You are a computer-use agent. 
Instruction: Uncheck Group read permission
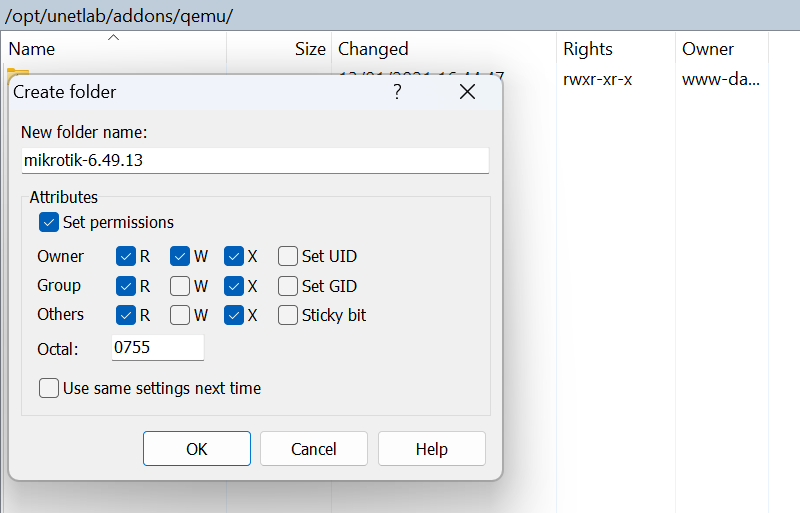click(x=126, y=286)
